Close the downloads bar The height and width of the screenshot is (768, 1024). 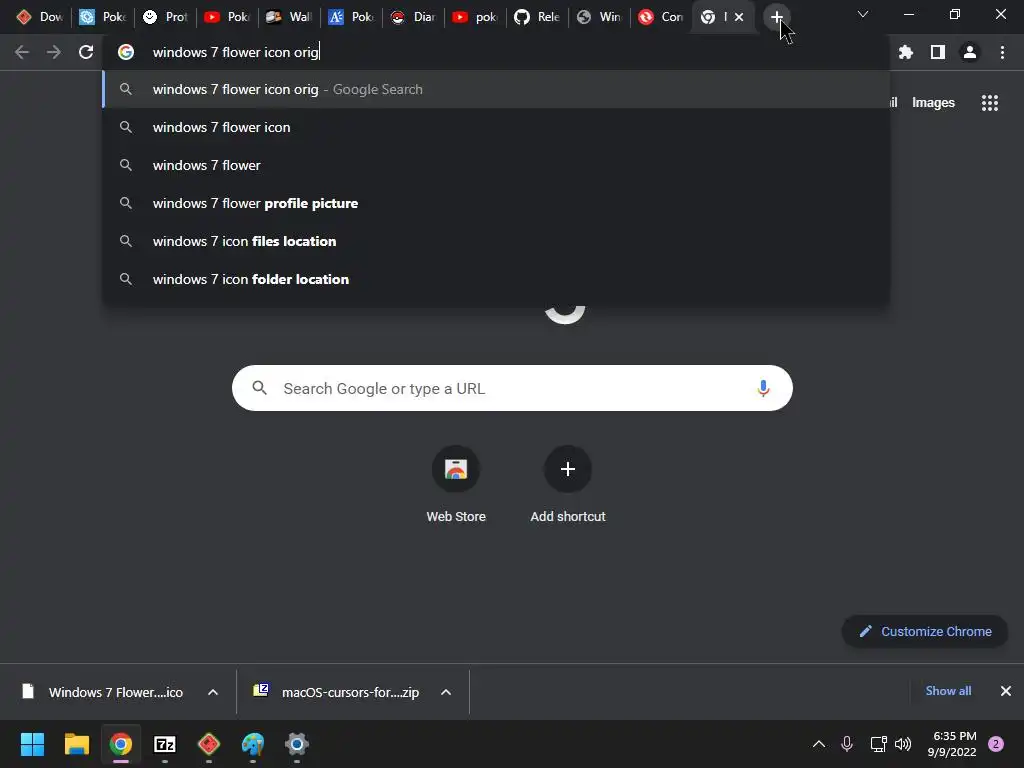point(1006,691)
